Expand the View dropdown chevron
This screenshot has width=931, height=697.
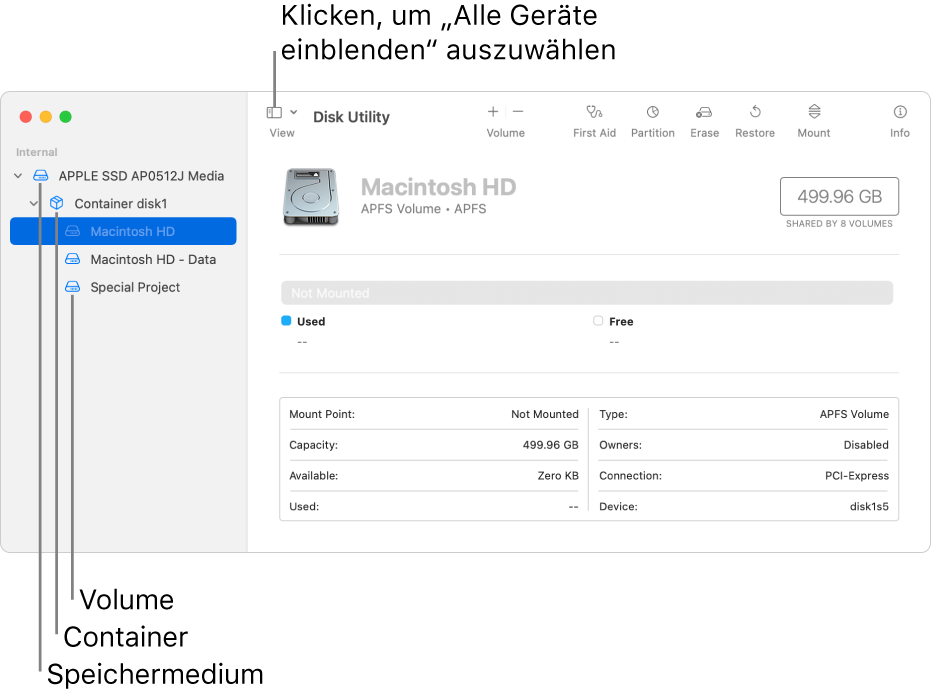tap(293, 112)
